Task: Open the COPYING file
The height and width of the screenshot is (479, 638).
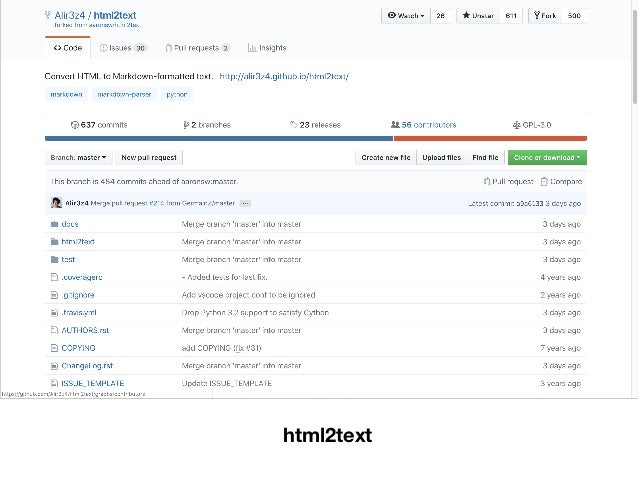Action: tap(78, 348)
